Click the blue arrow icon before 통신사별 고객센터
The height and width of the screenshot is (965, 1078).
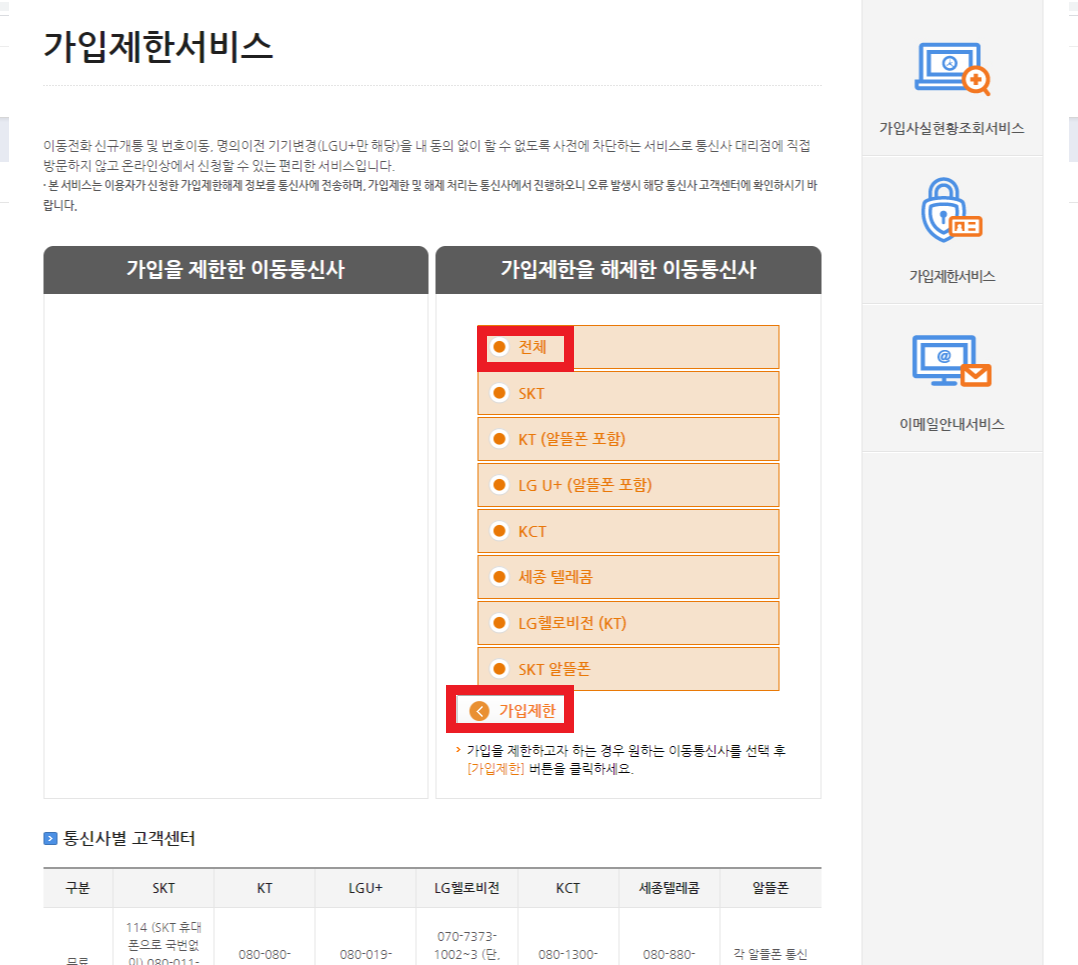click(x=50, y=839)
